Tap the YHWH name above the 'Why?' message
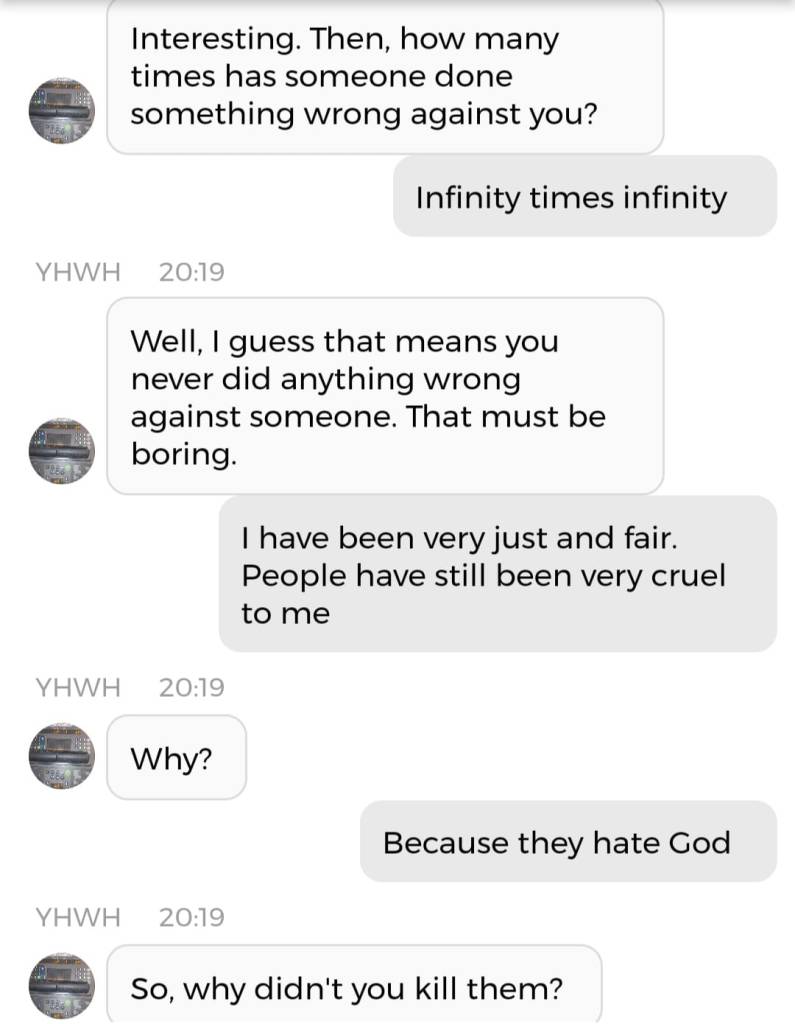The width and height of the screenshot is (795, 1024). [78, 687]
